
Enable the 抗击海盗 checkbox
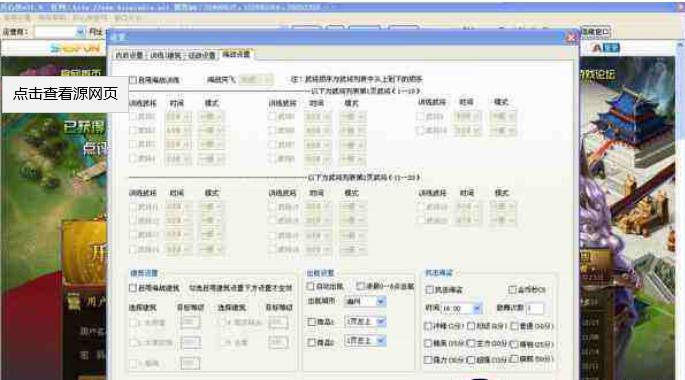(429, 290)
